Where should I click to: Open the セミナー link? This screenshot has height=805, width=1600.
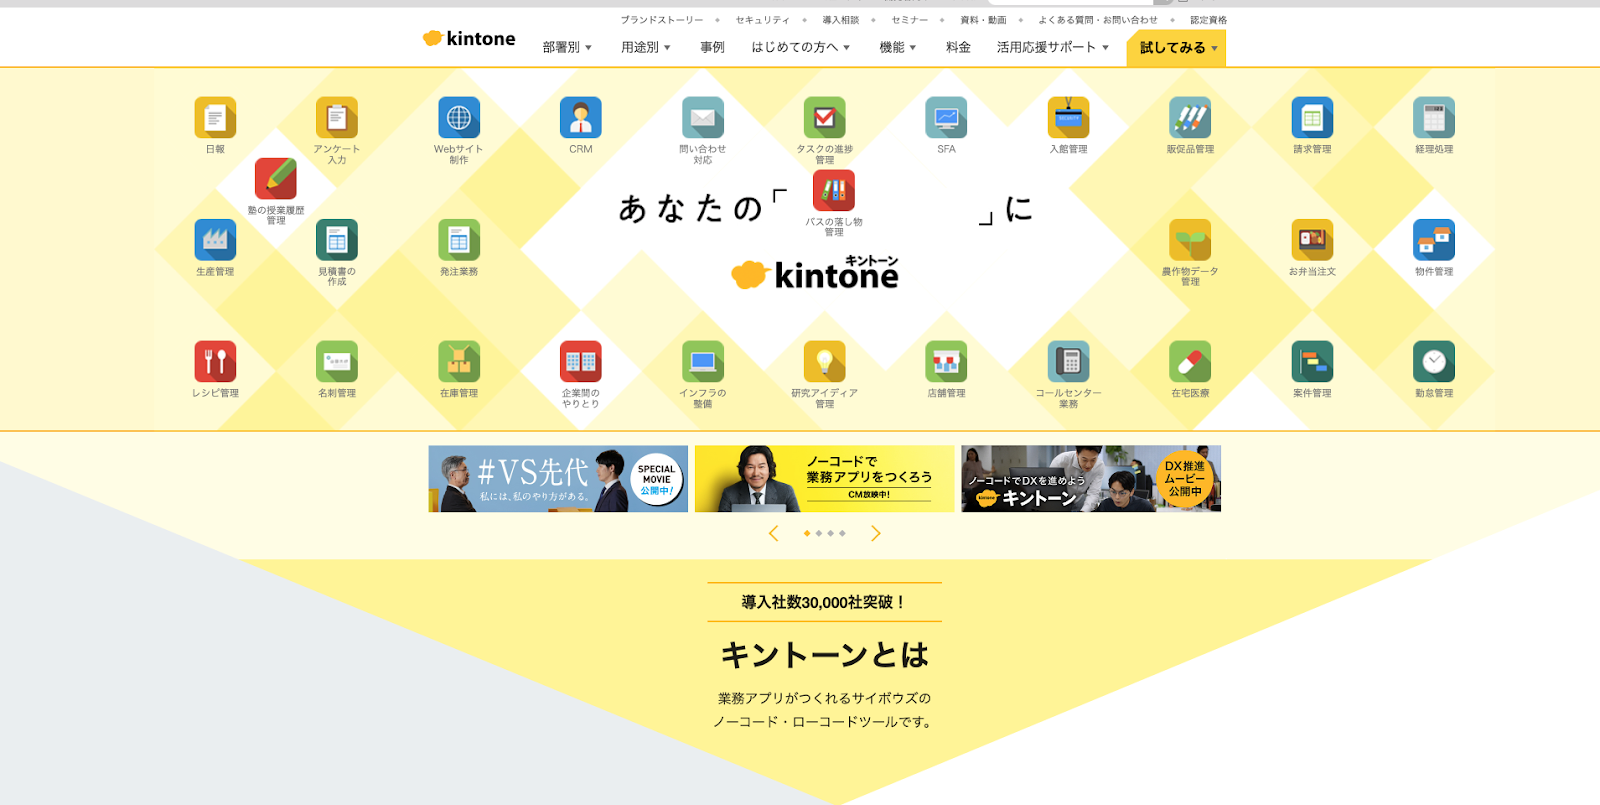click(x=910, y=20)
